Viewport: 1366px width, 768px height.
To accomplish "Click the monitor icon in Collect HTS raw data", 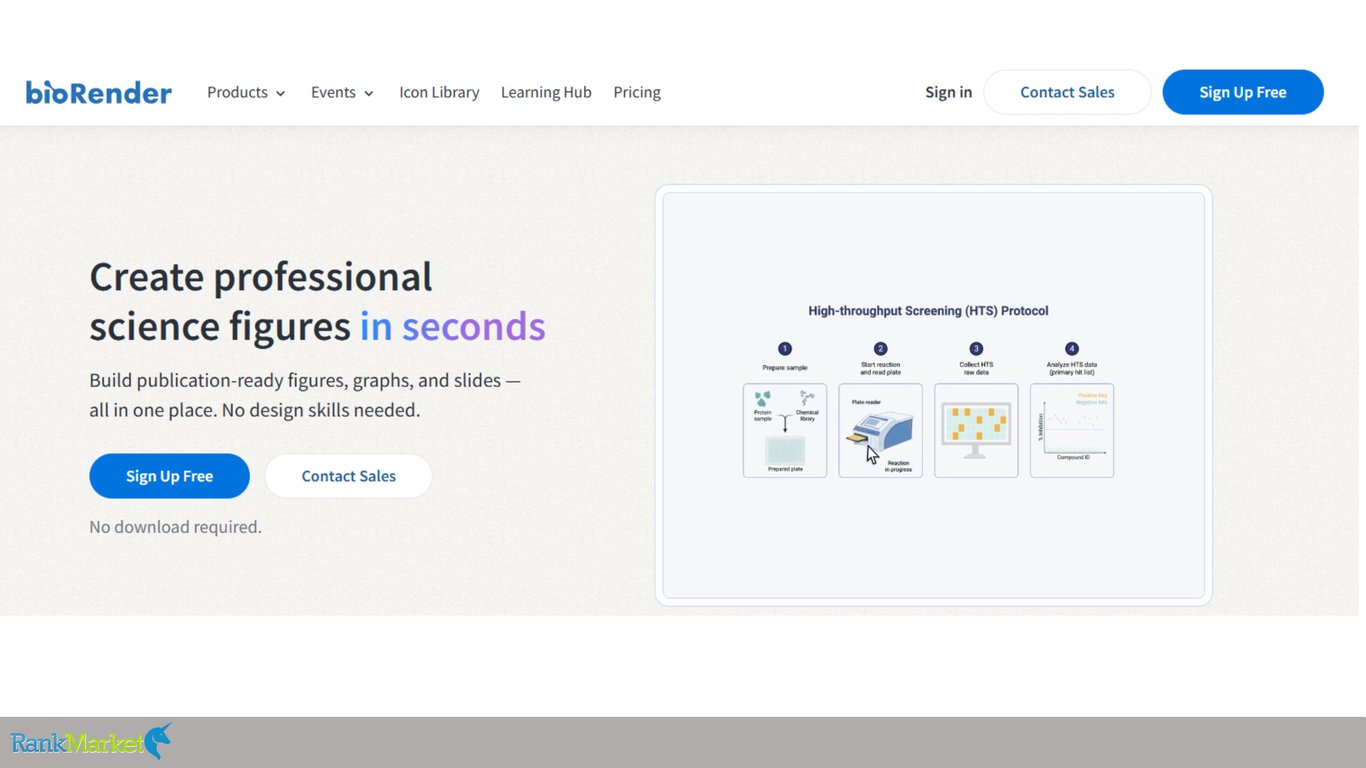I will point(976,430).
